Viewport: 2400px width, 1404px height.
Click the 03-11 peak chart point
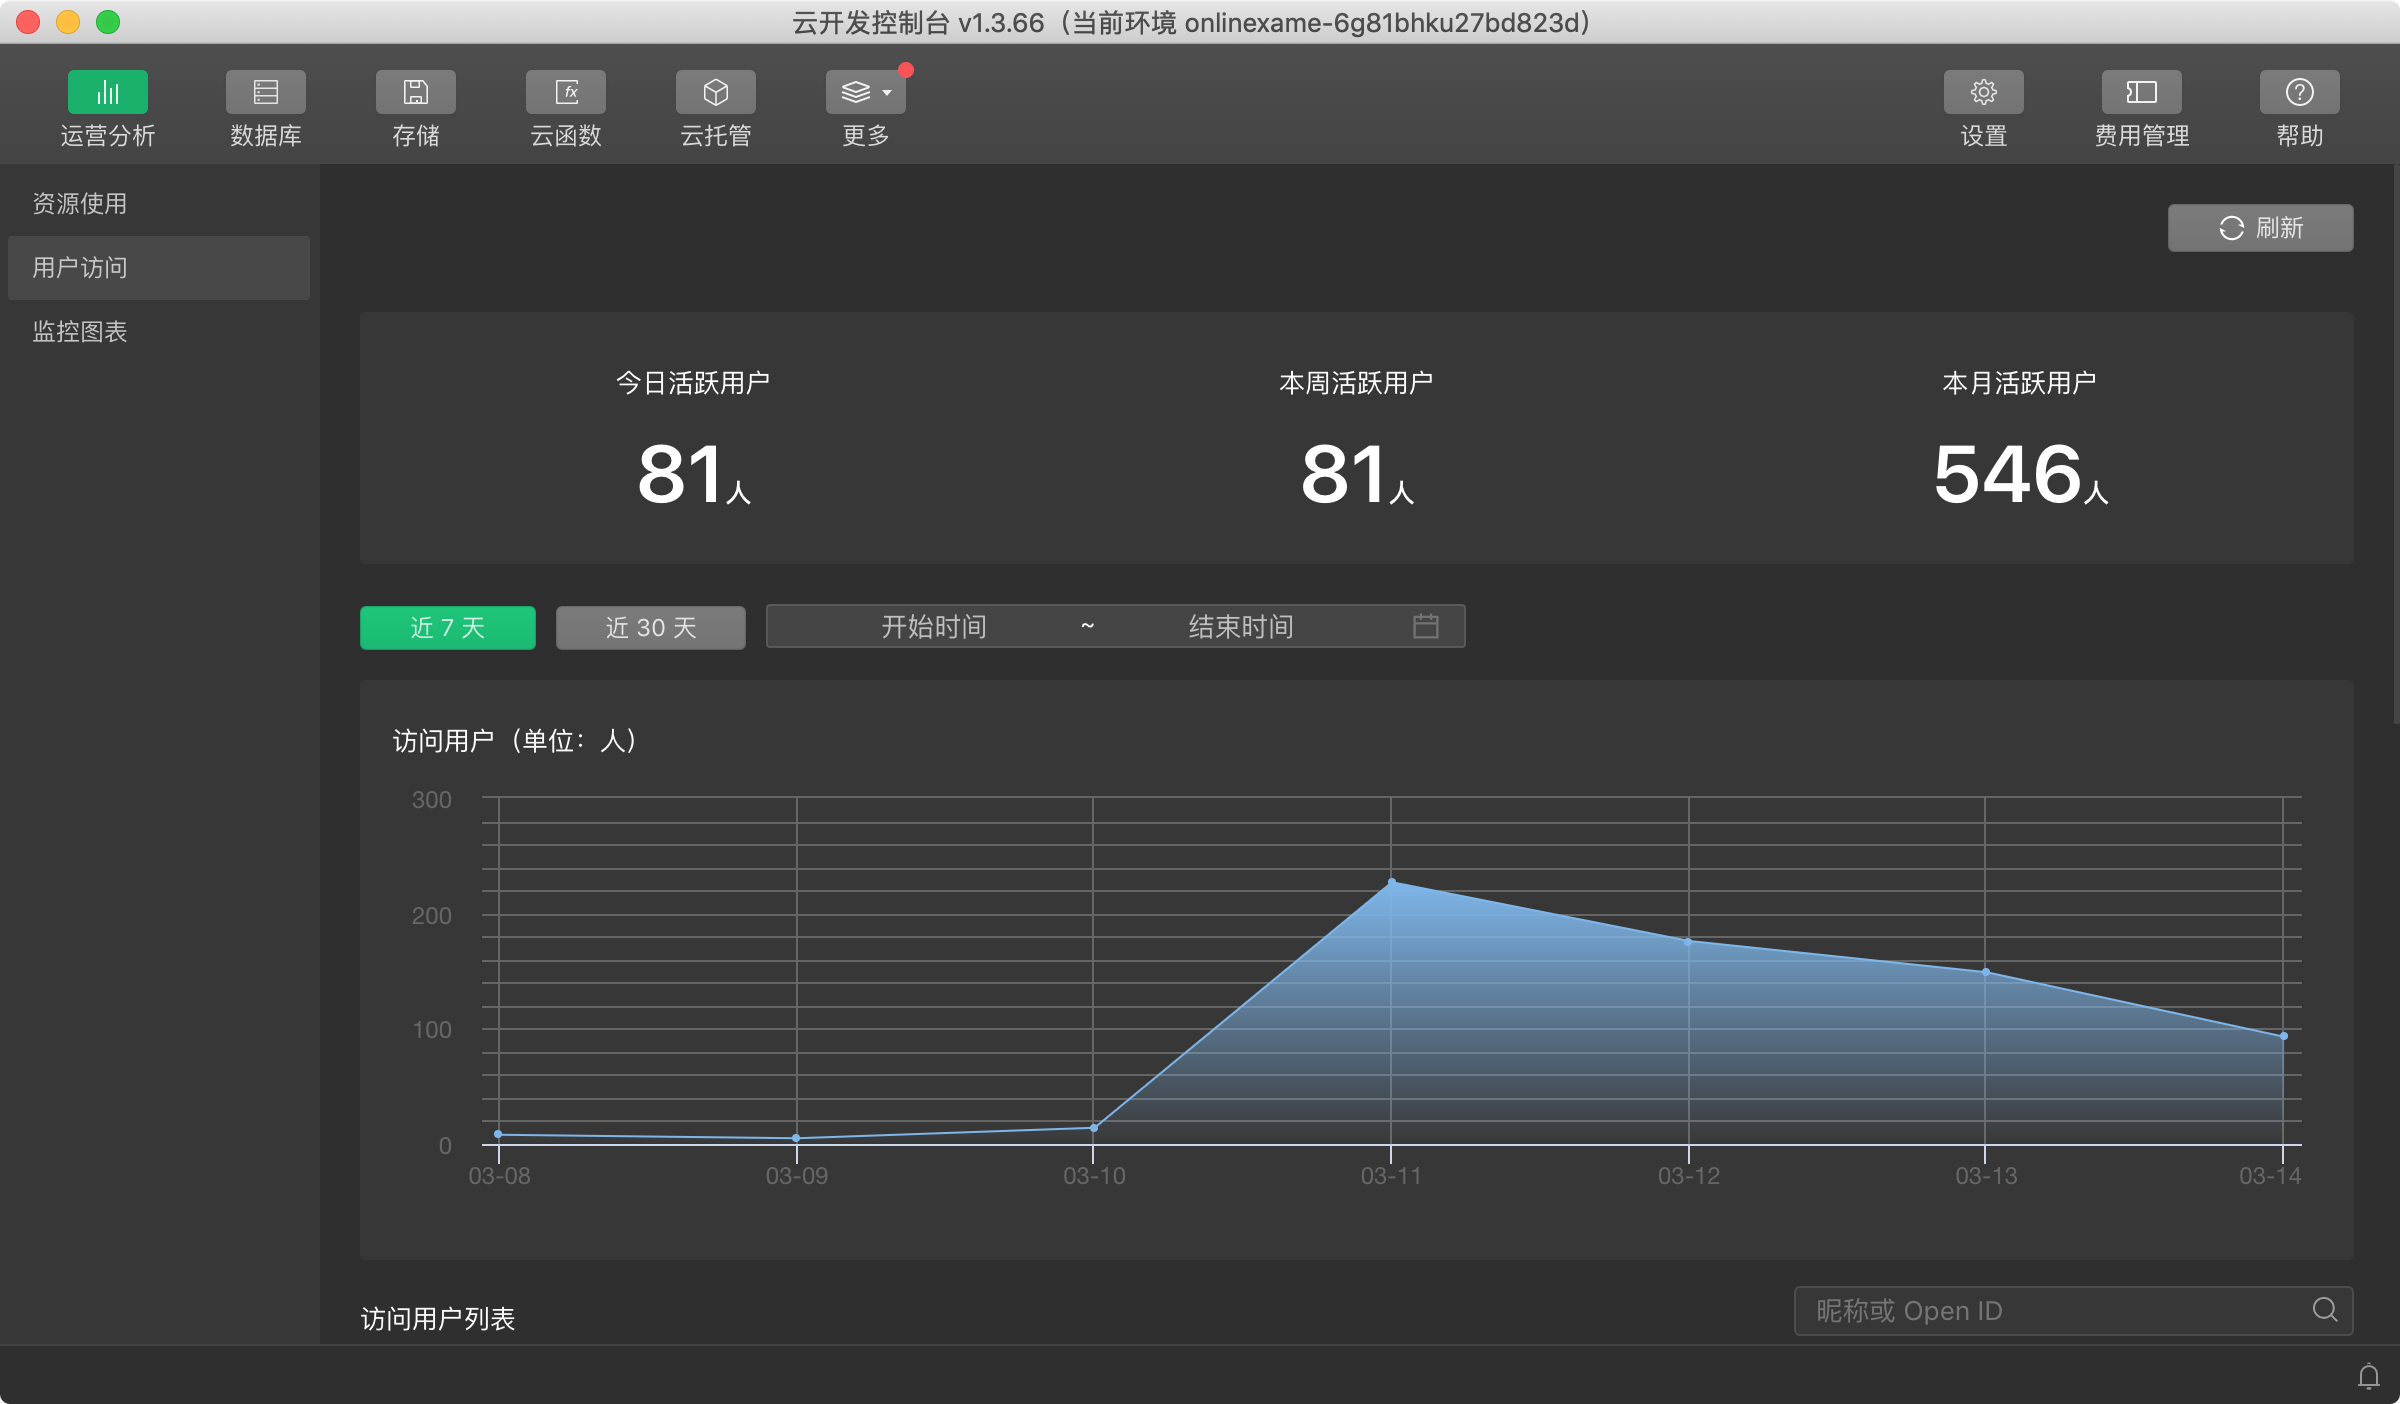coord(1391,882)
